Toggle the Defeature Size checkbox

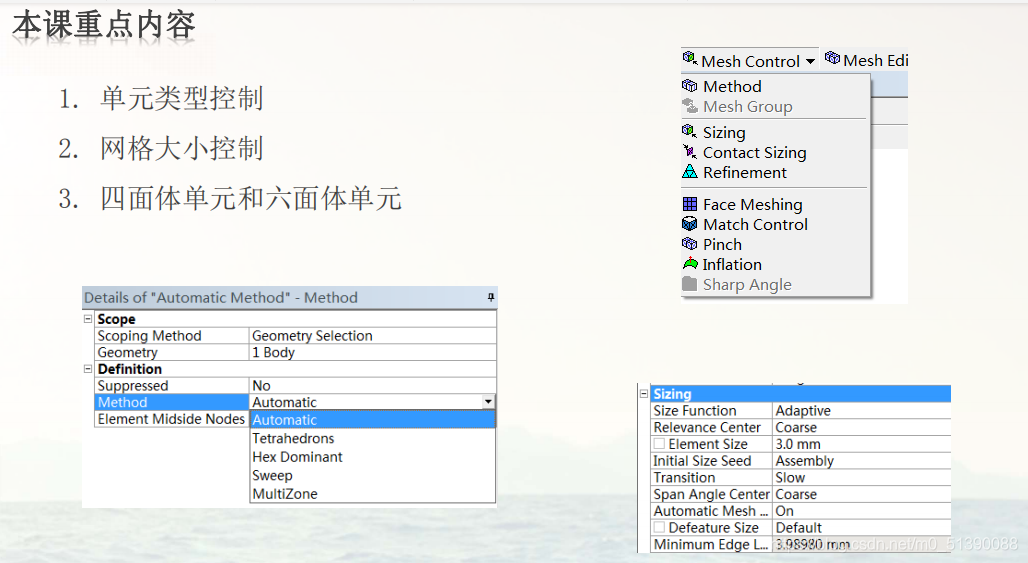click(659, 528)
